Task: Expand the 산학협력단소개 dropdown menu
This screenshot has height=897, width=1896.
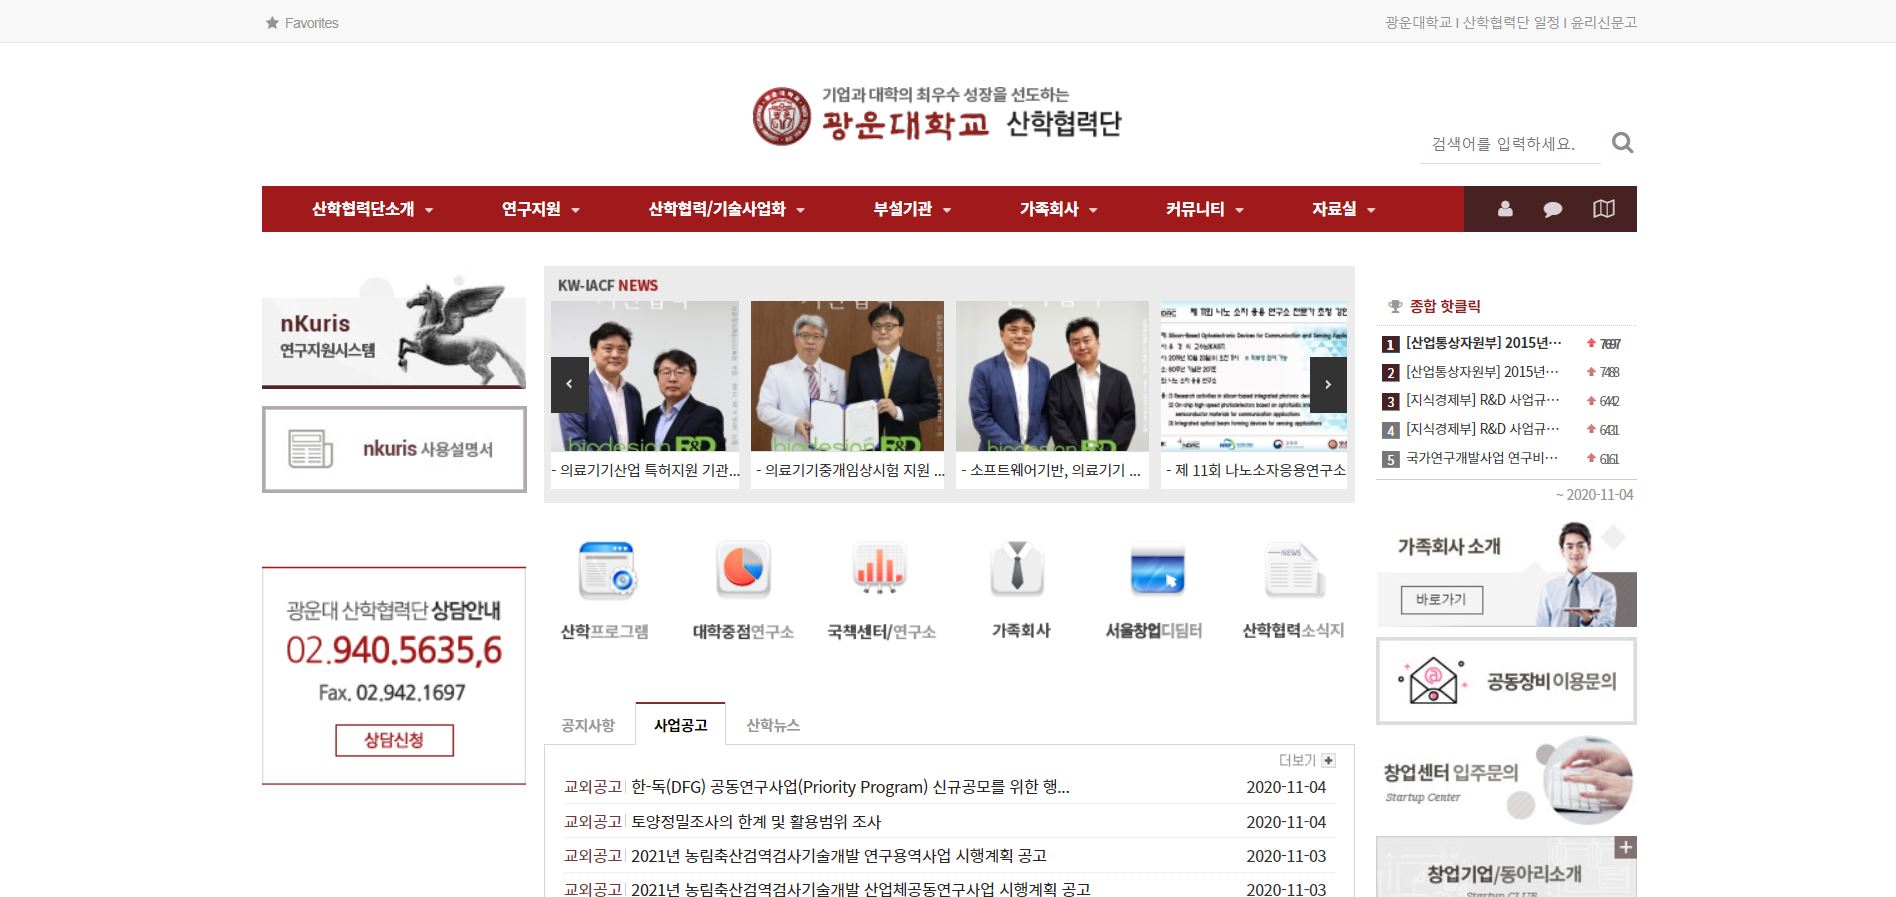Action: point(372,209)
